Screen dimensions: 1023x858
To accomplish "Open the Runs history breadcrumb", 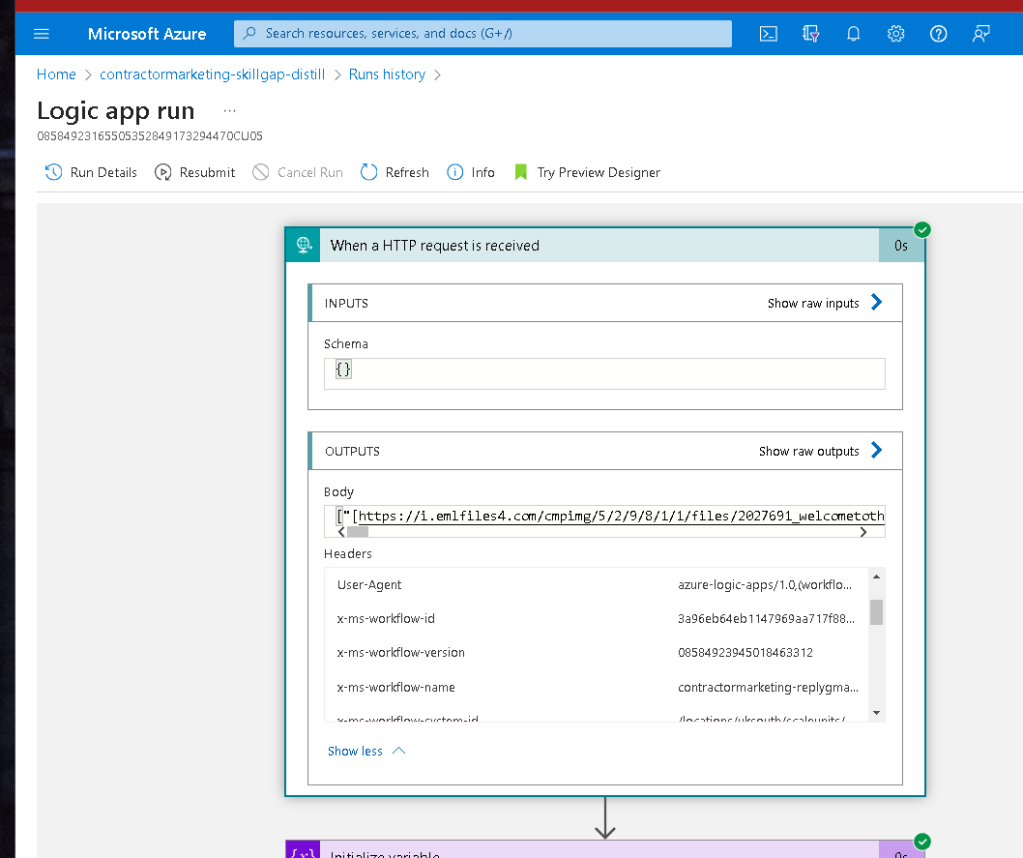I will (x=387, y=74).
